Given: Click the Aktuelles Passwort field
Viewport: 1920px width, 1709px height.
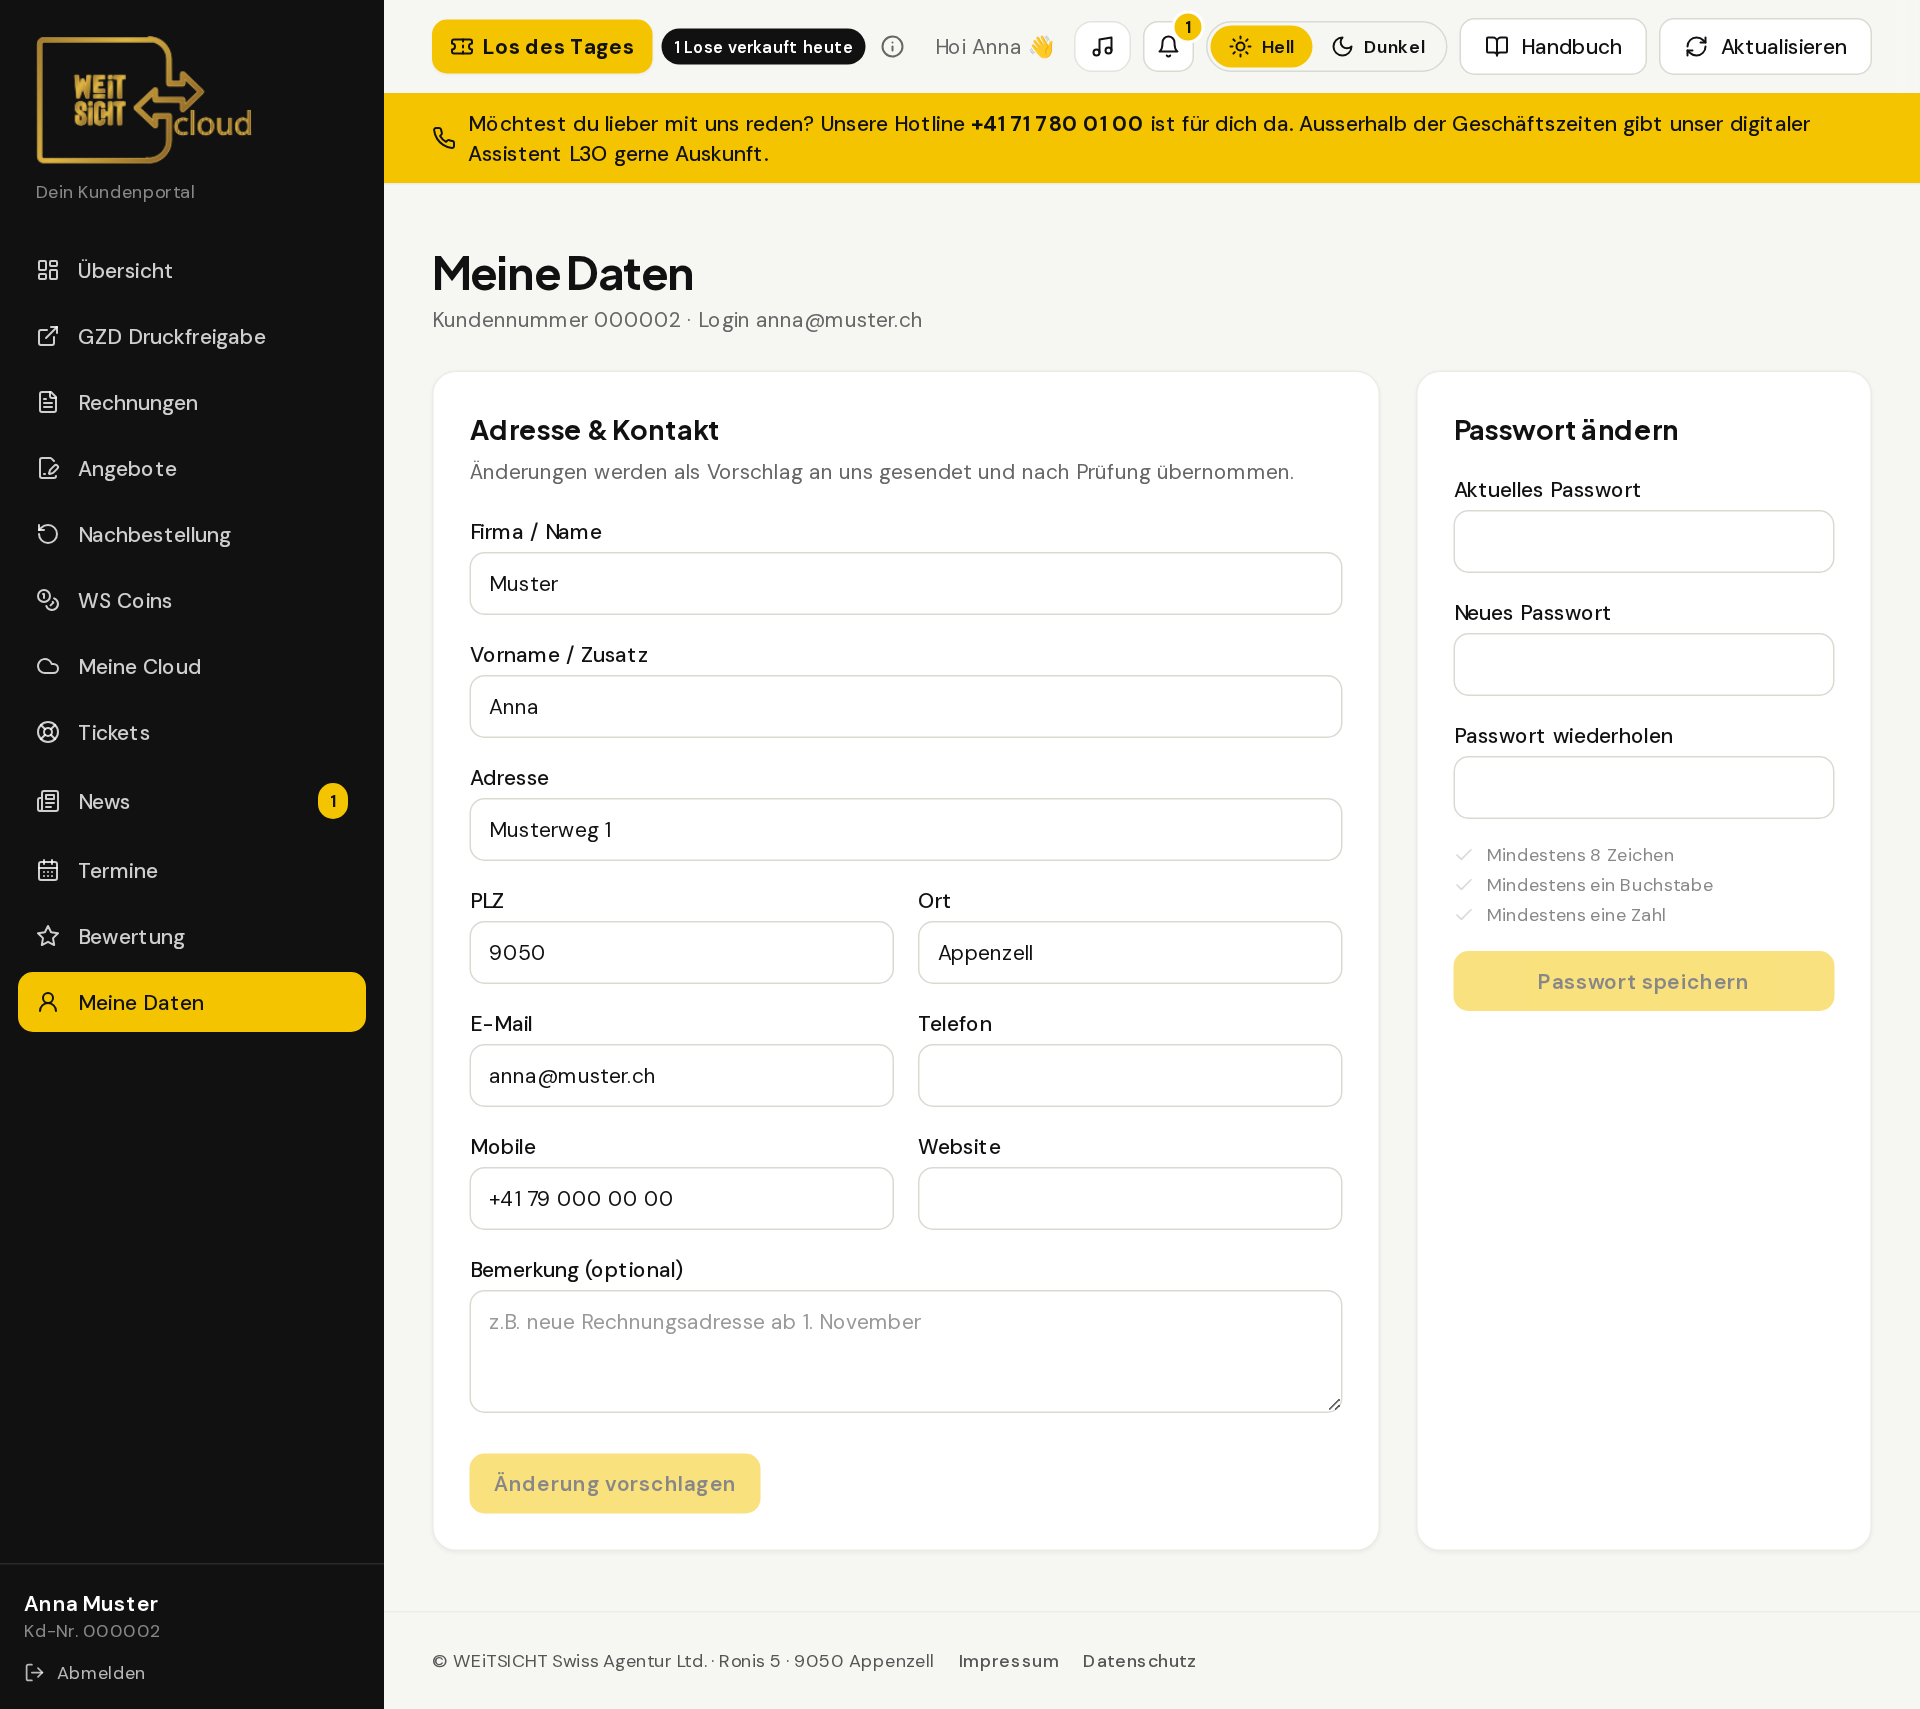Looking at the screenshot, I should [1644, 542].
